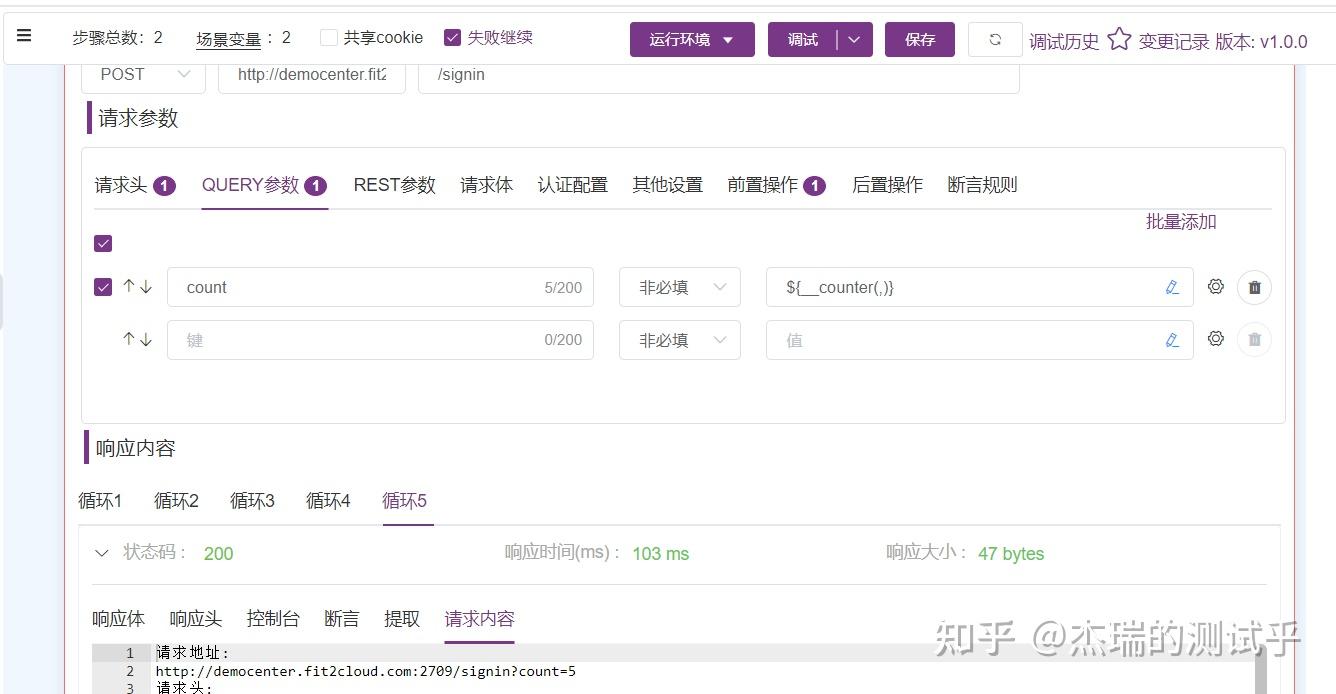Screen dimensions: 1336x694
Task: Open the 控制台 response tab
Action: pos(272,618)
